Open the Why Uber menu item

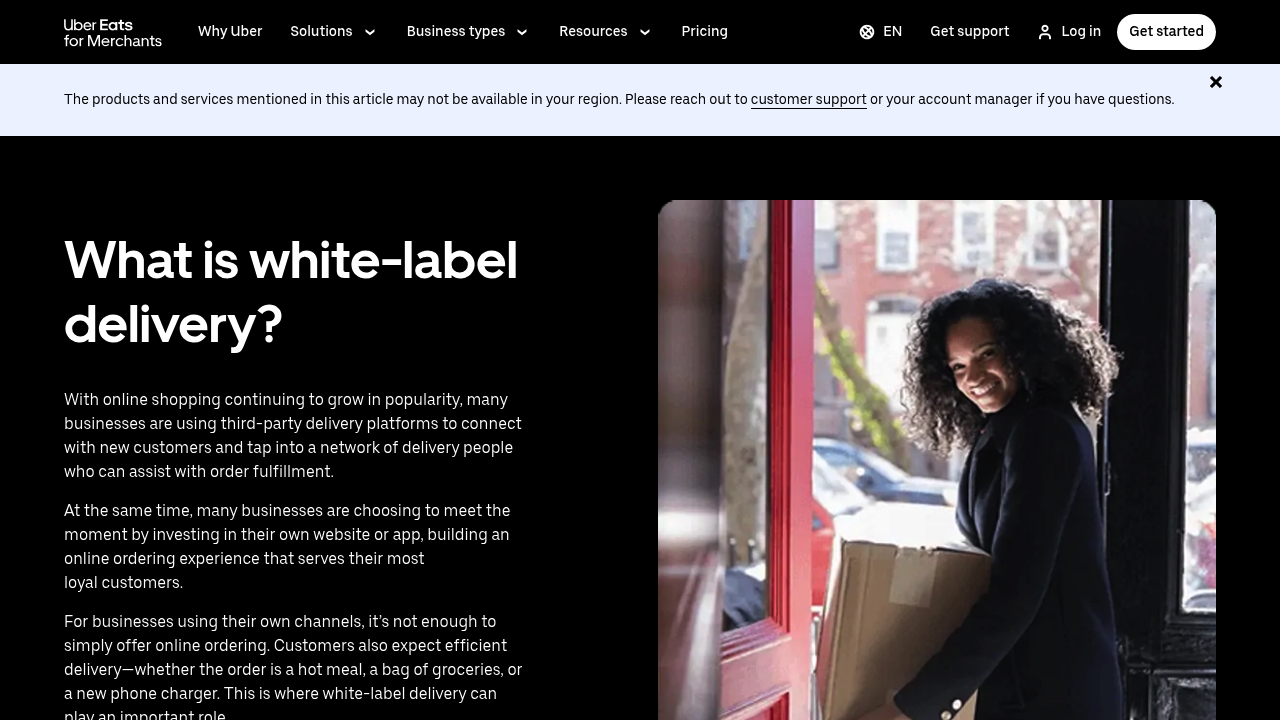pyautogui.click(x=230, y=32)
